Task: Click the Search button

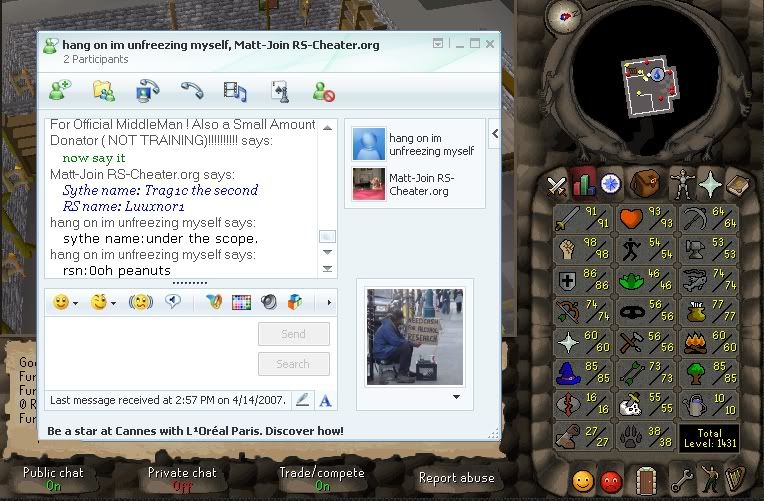Action: pos(294,364)
